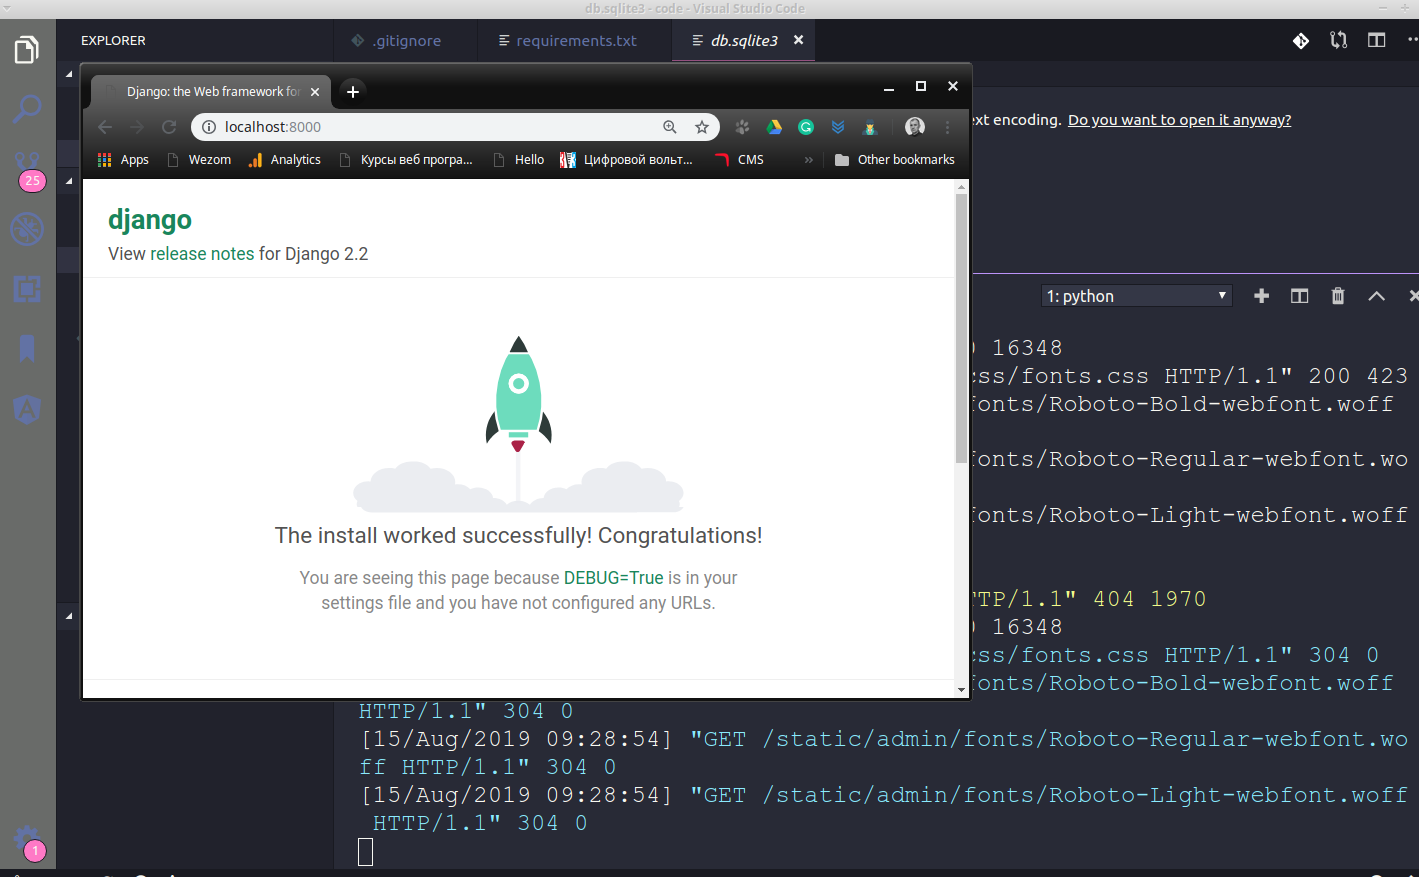Open Source Control view with 25 changes
This screenshot has height=877, width=1419.
point(28,169)
